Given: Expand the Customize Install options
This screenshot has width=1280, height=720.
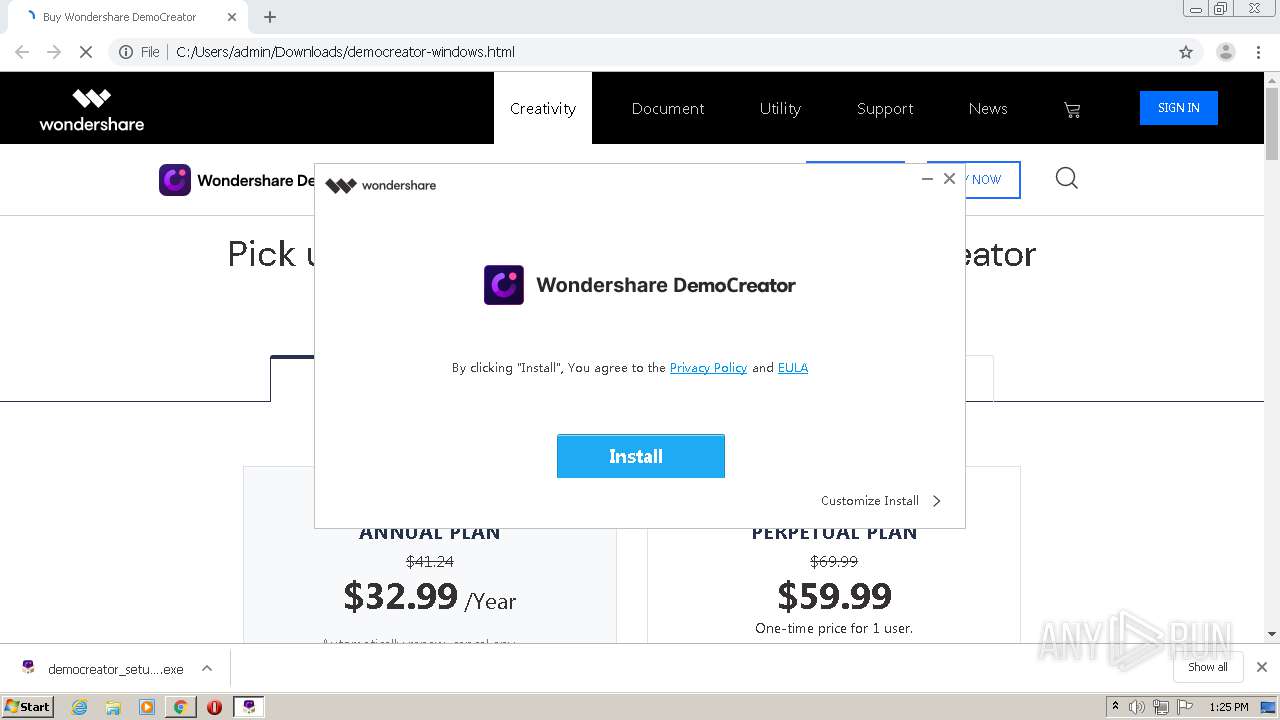Looking at the screenshot, I should point(880,501).
